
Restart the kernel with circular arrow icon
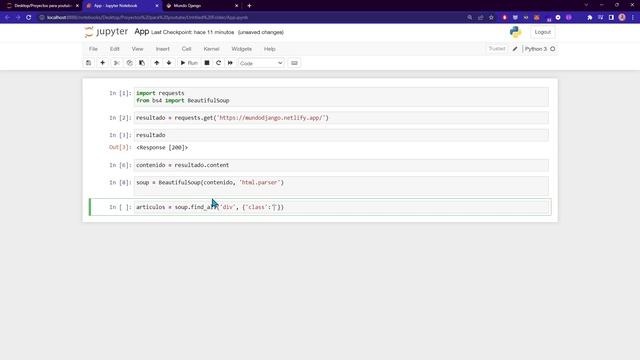pyautogui.click(x=218, y=63)
